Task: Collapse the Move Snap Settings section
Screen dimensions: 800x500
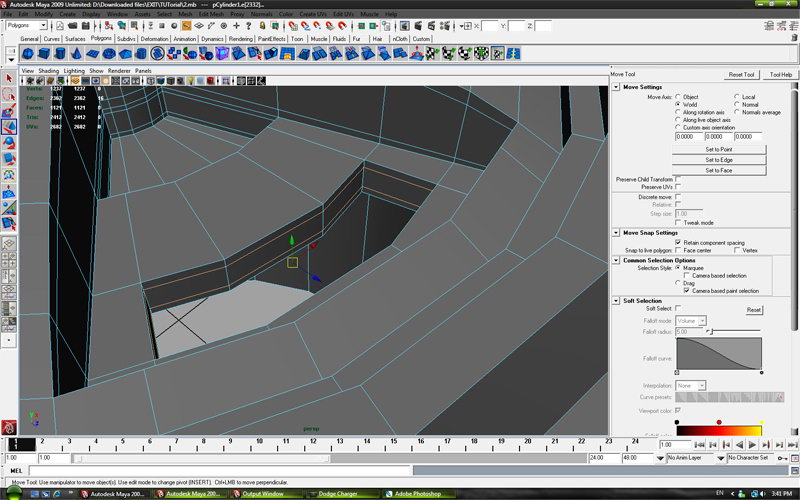Action: click(616, 233)
